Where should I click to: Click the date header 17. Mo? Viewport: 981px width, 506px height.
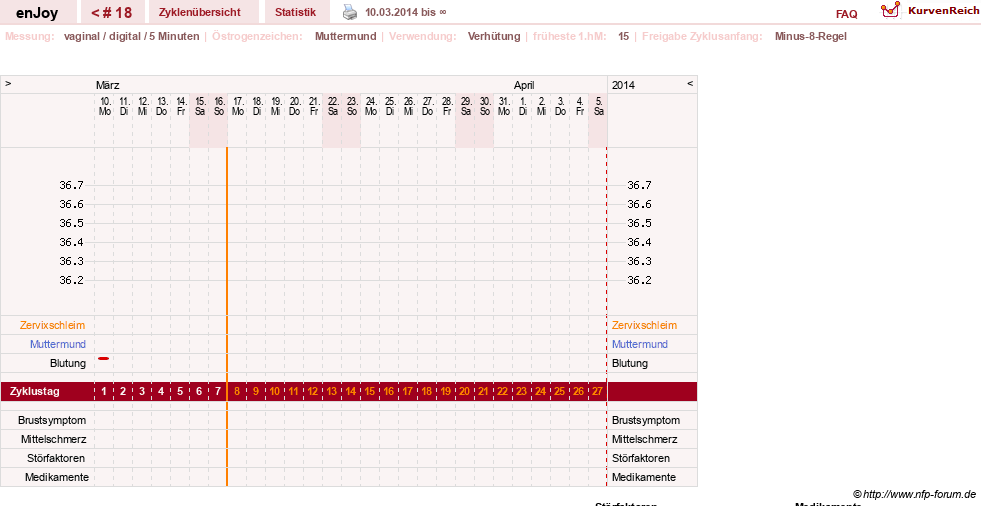[238, 106]
